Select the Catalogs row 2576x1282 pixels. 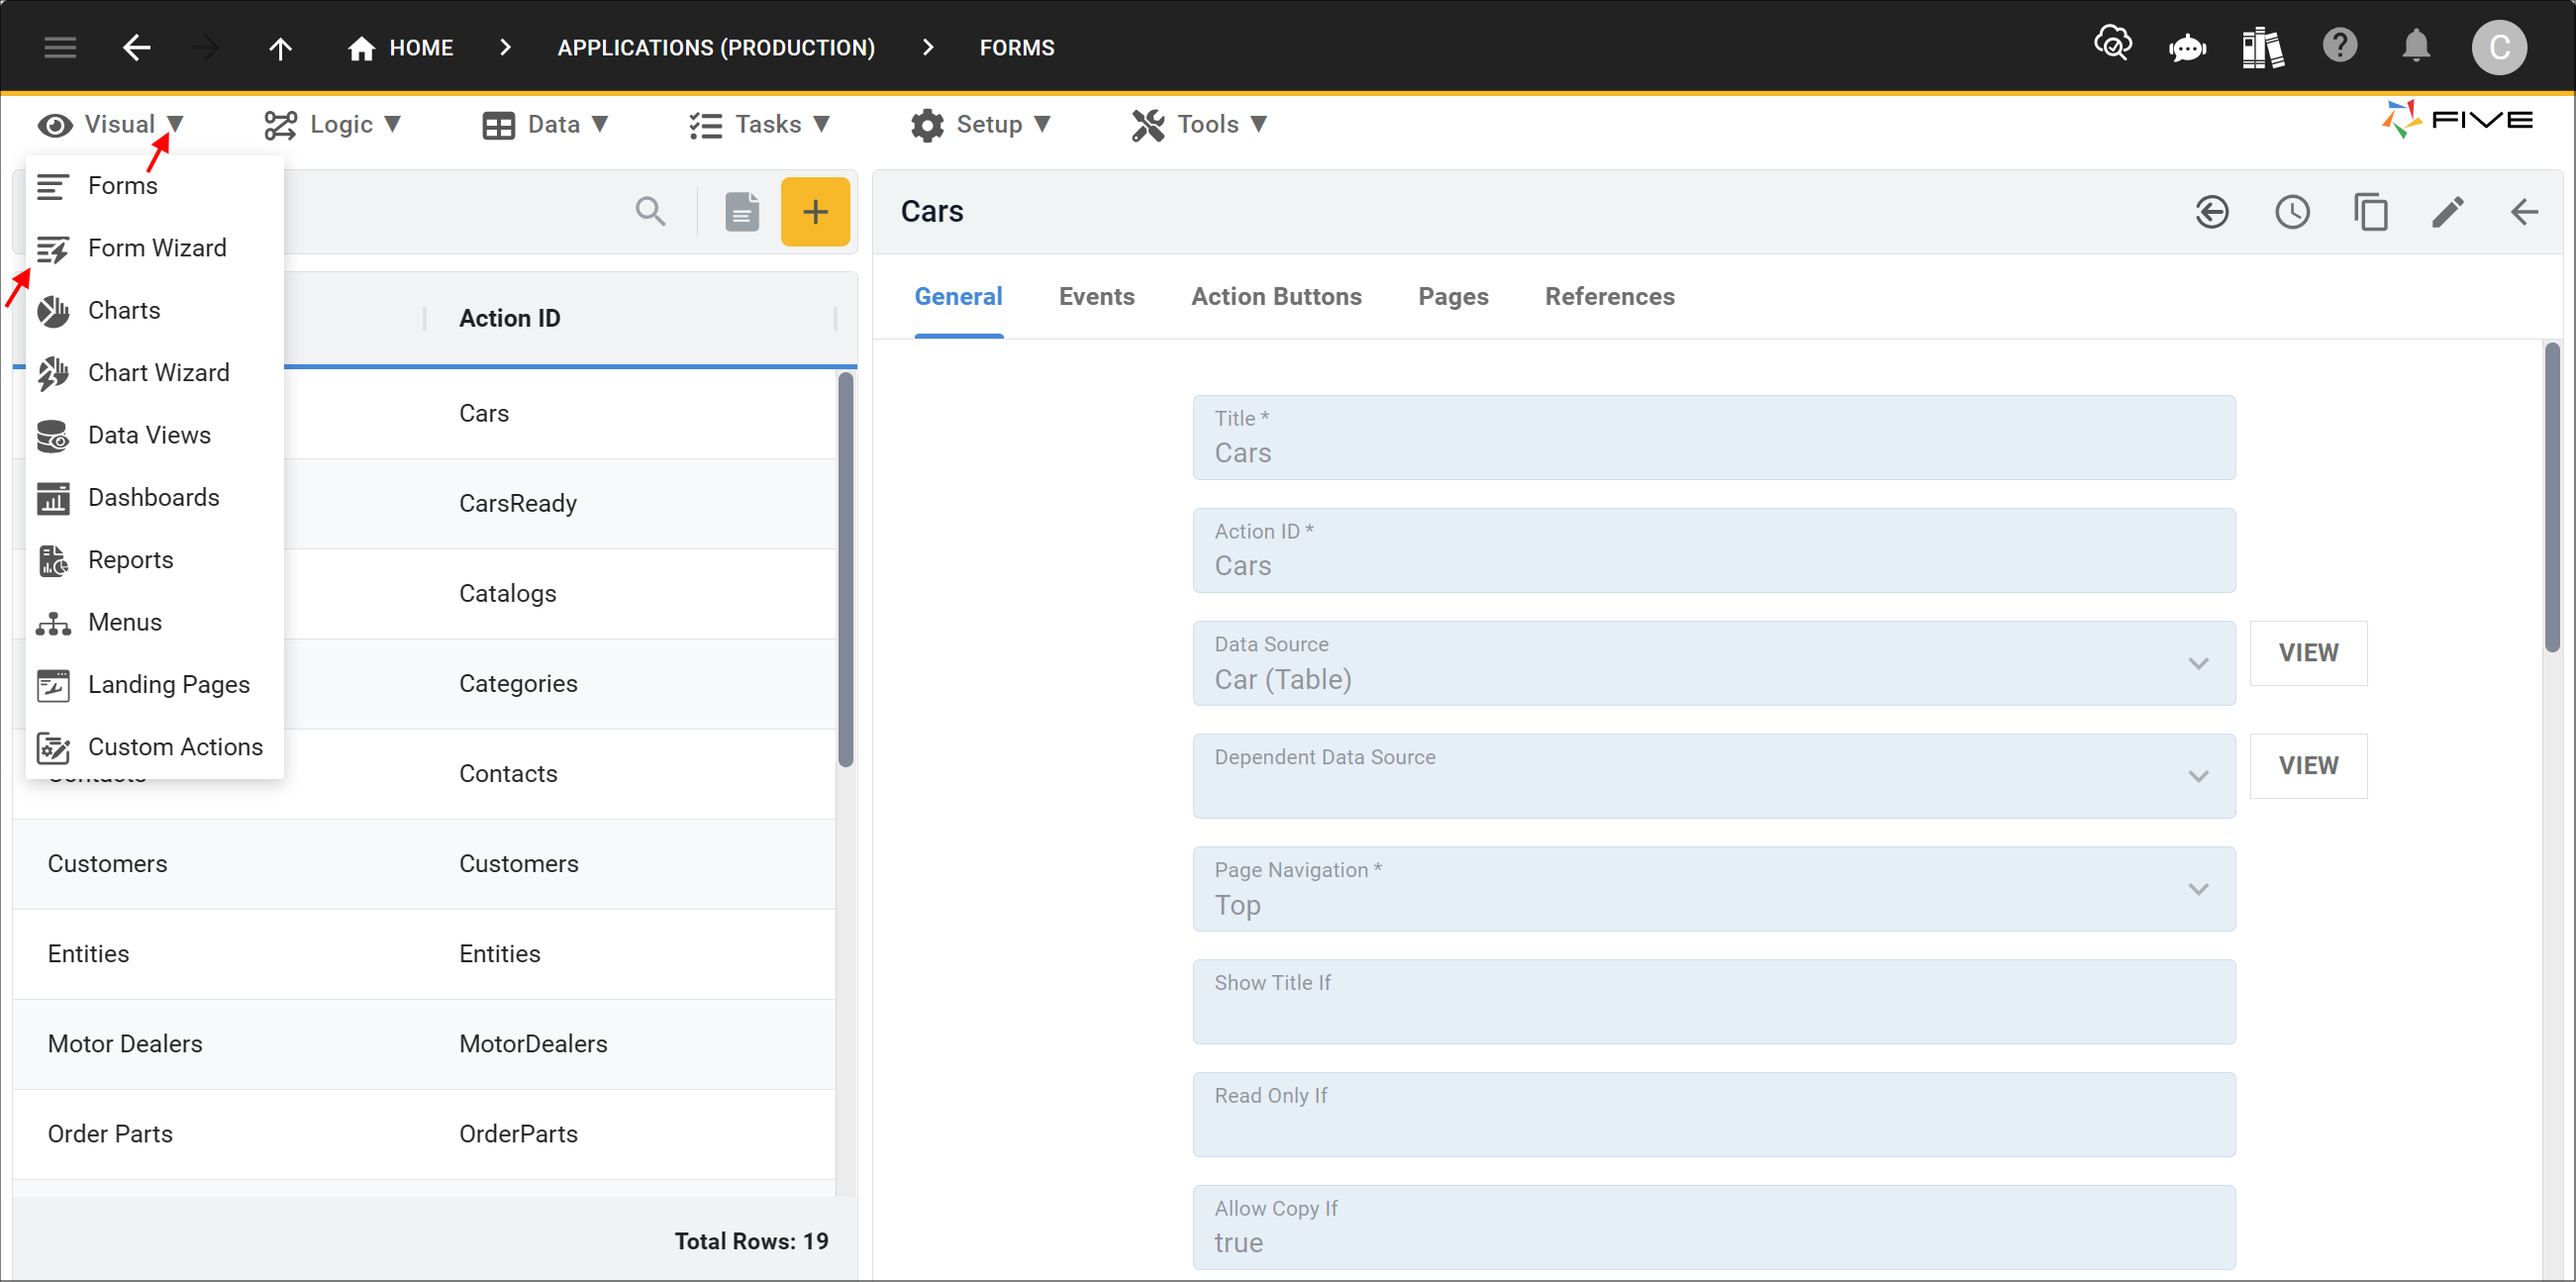[x=424, y=594]
